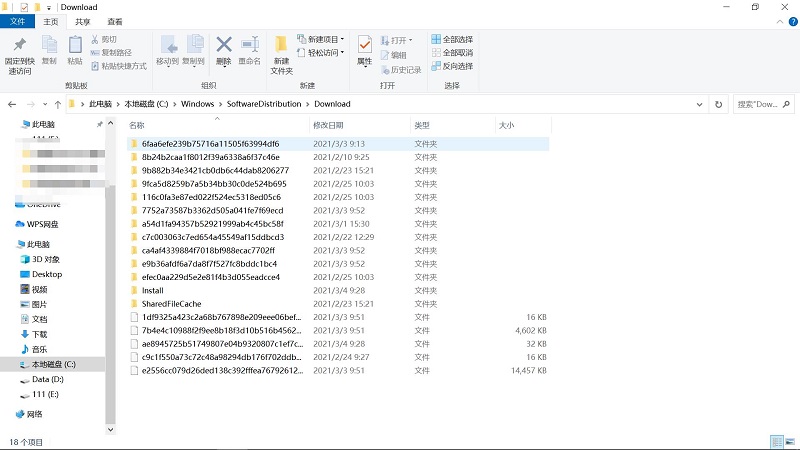Click 全部取消 to deselect everything
800x450 pixels.
point(452,52)
